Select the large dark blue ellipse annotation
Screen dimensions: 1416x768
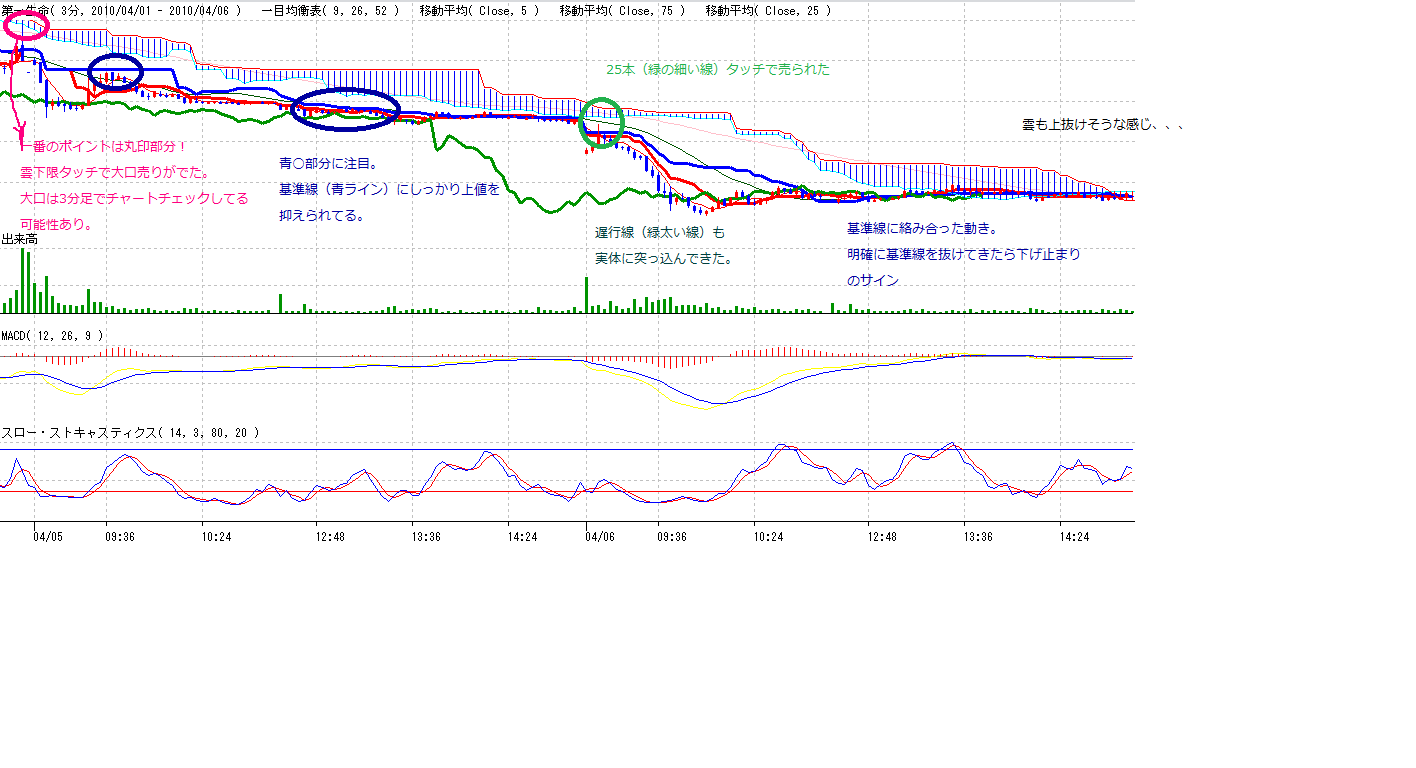[345, 109]
